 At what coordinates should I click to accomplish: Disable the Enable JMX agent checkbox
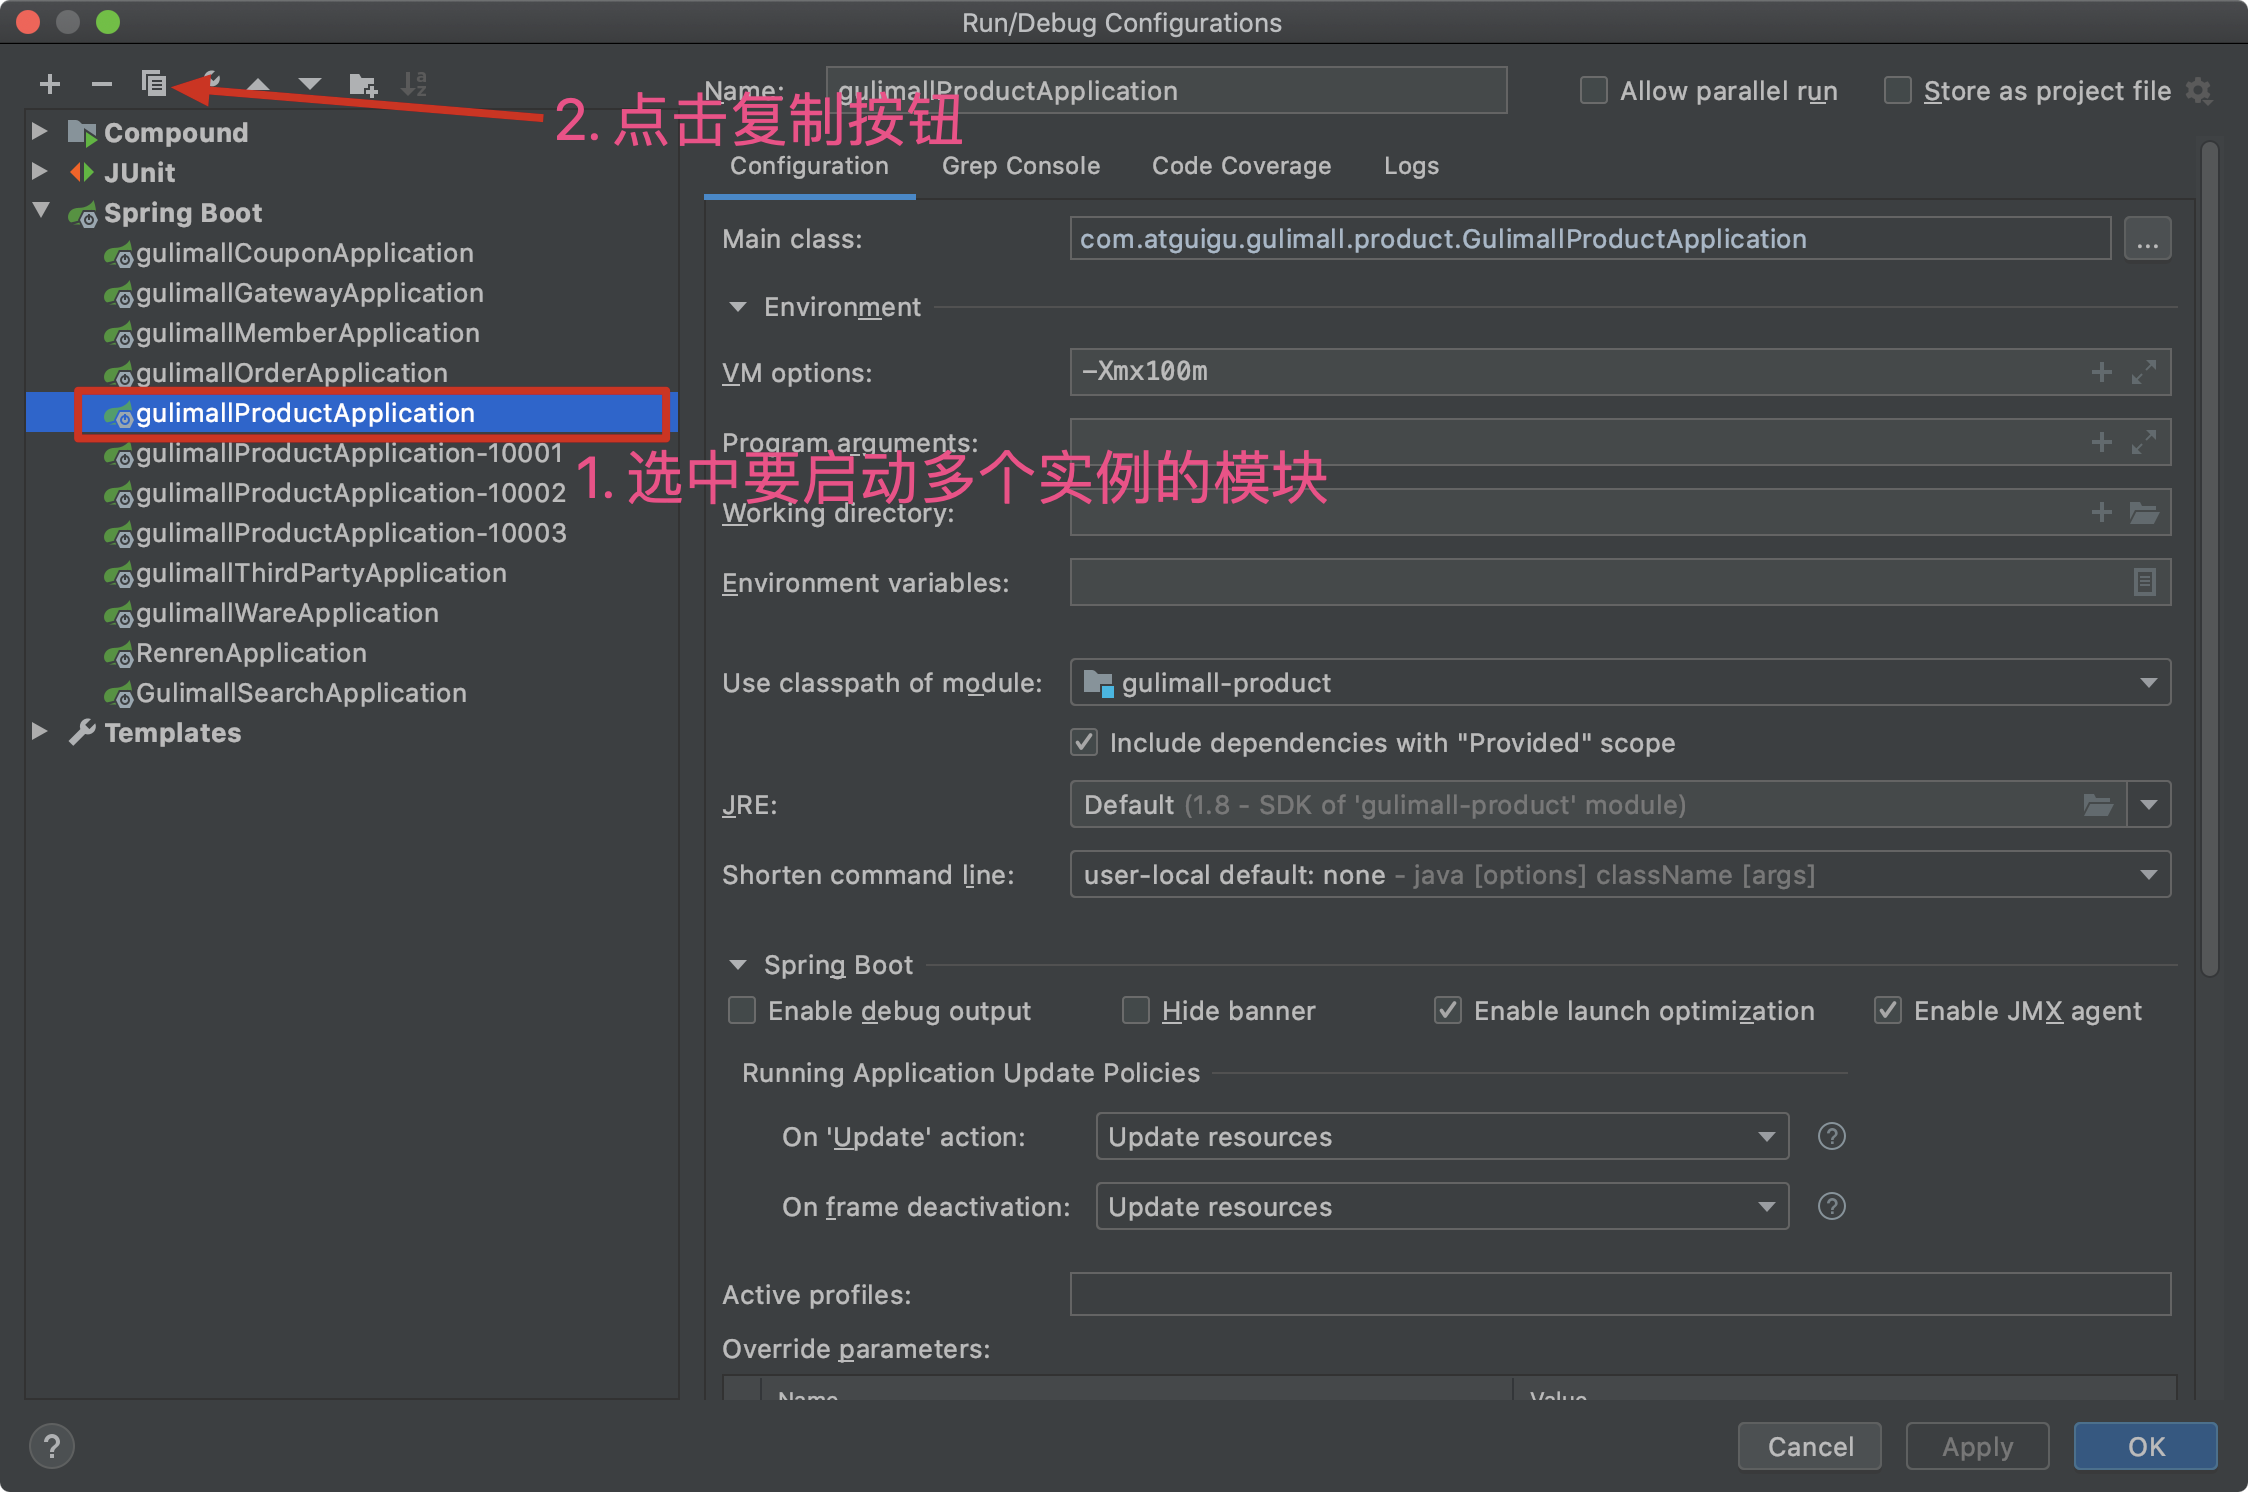[x=1887, y=1010]
